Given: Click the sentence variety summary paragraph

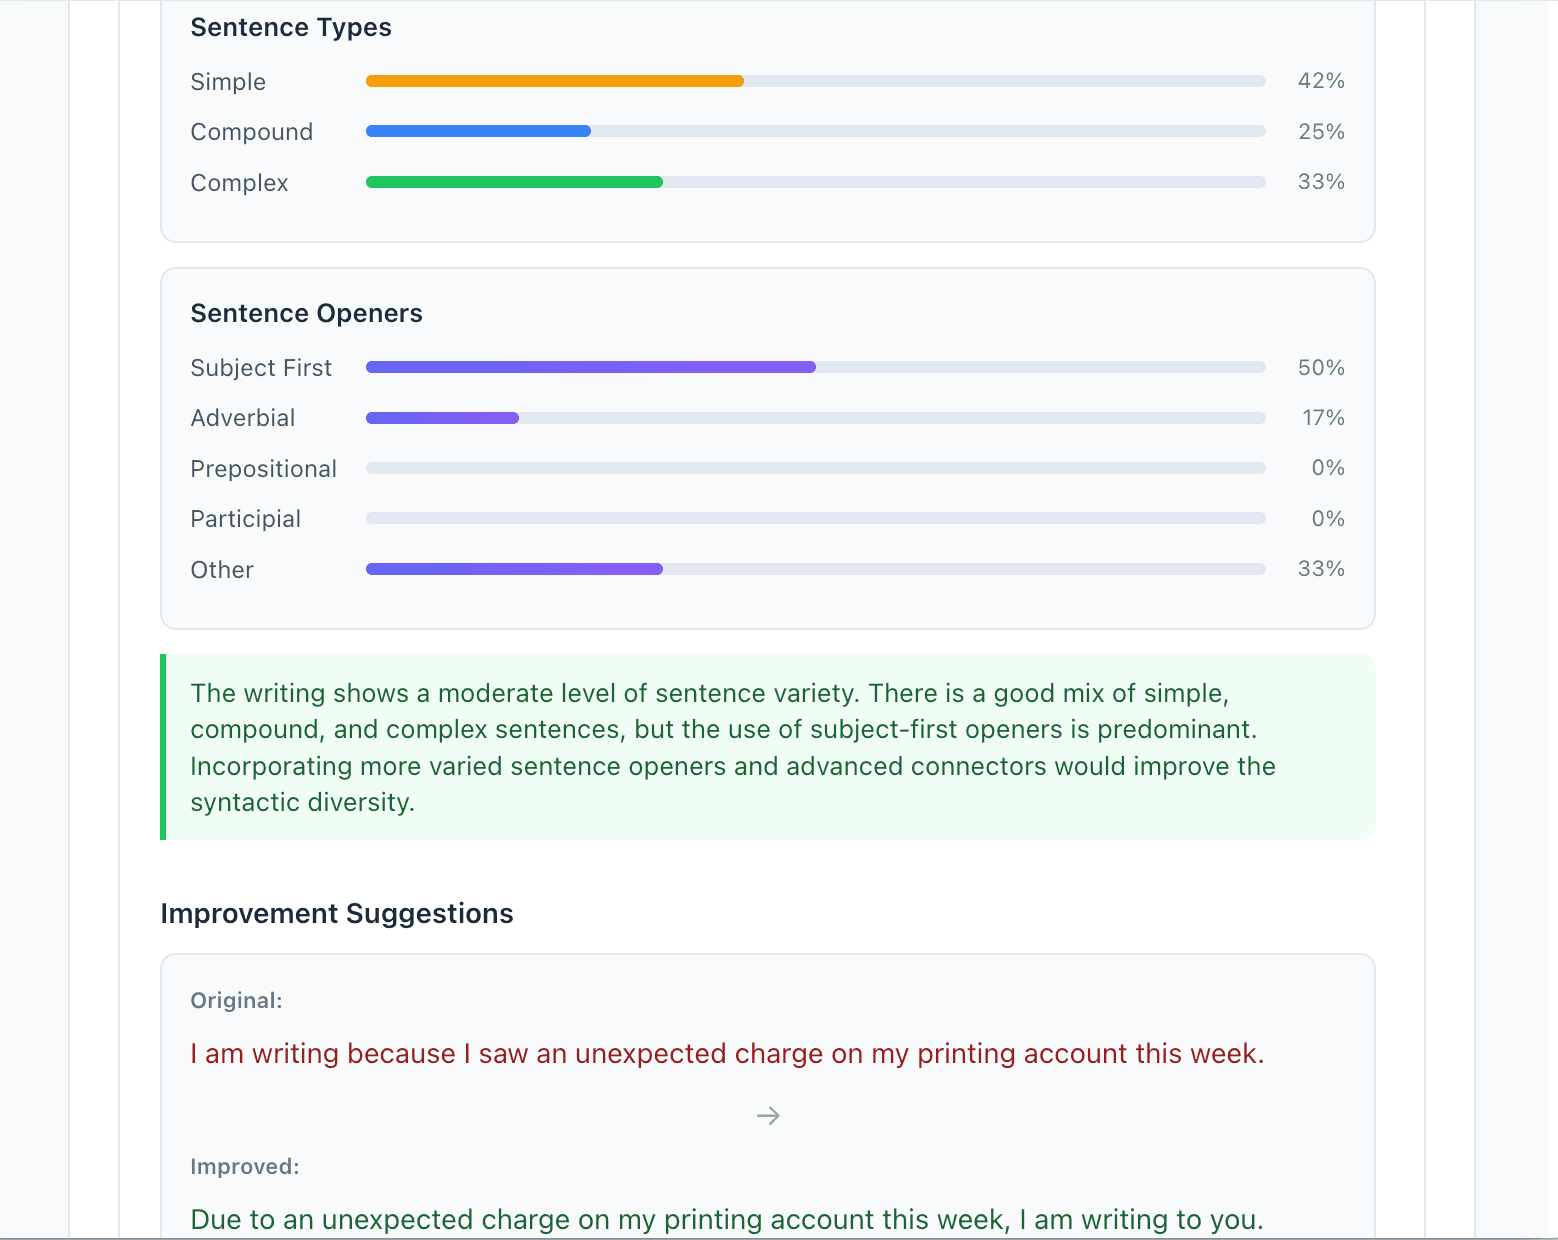Looking at the screenshot, I should click(x=733, y=747).
